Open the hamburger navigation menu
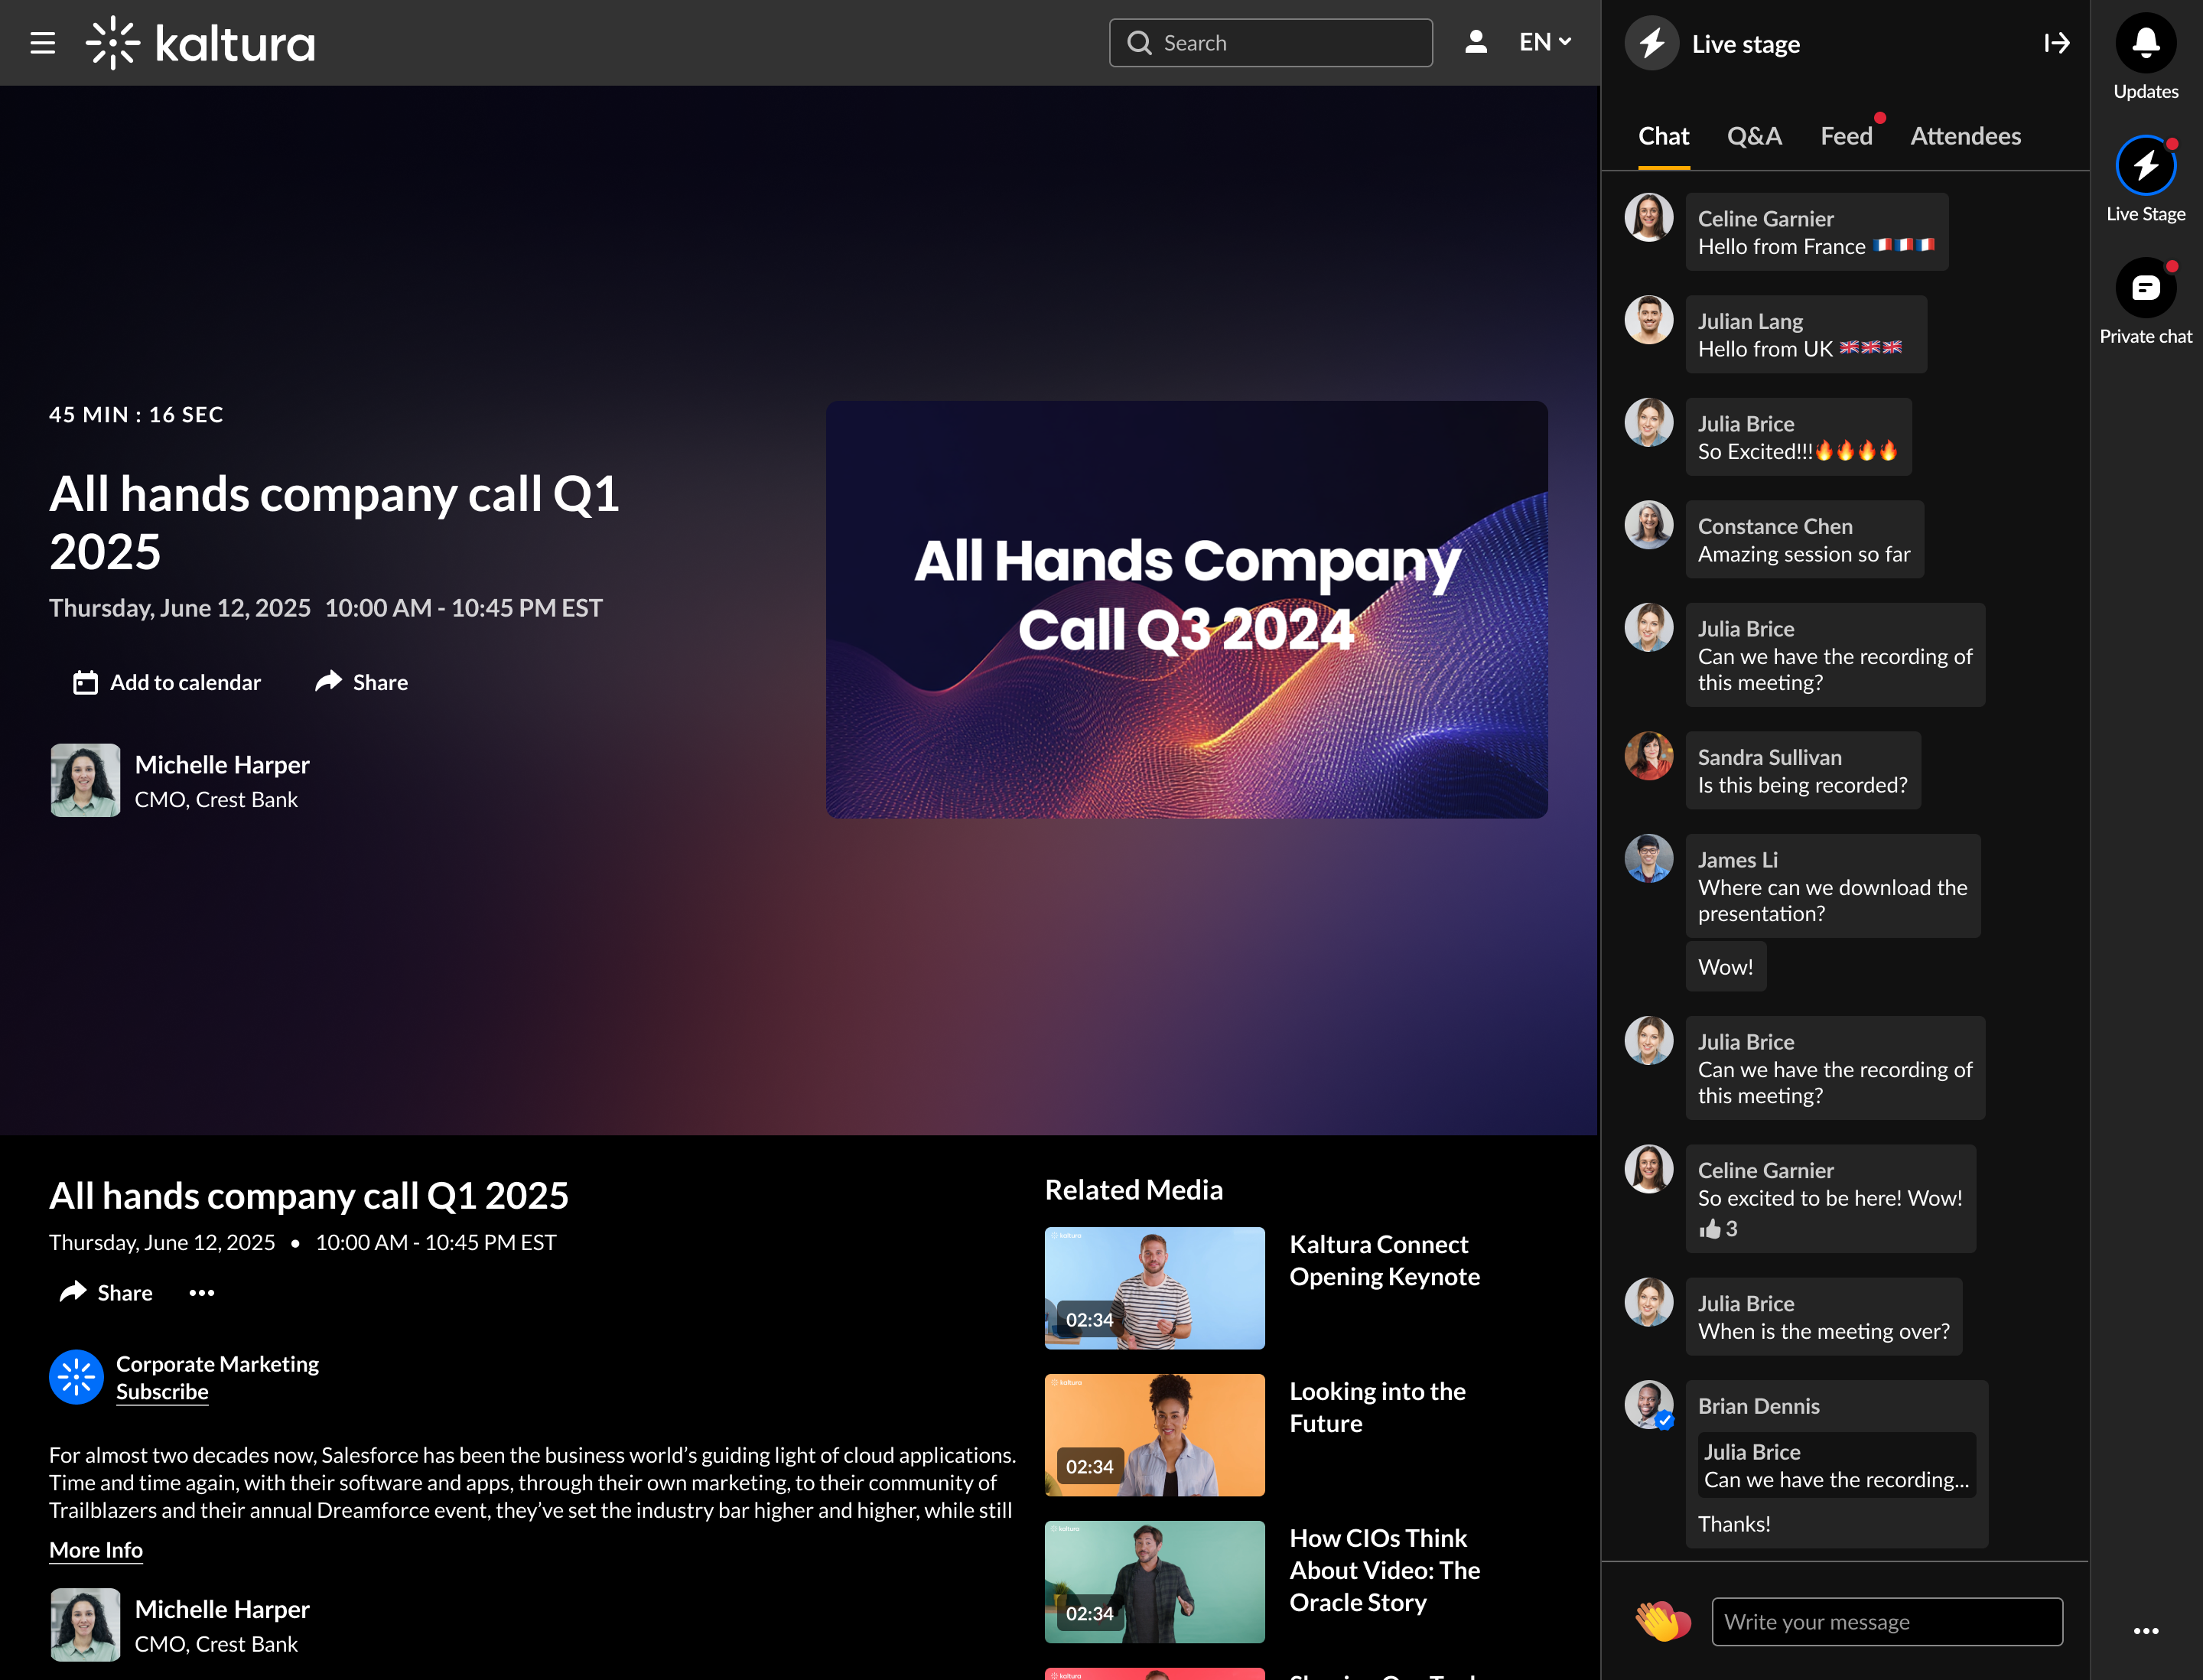 click(x=42, y=43)
